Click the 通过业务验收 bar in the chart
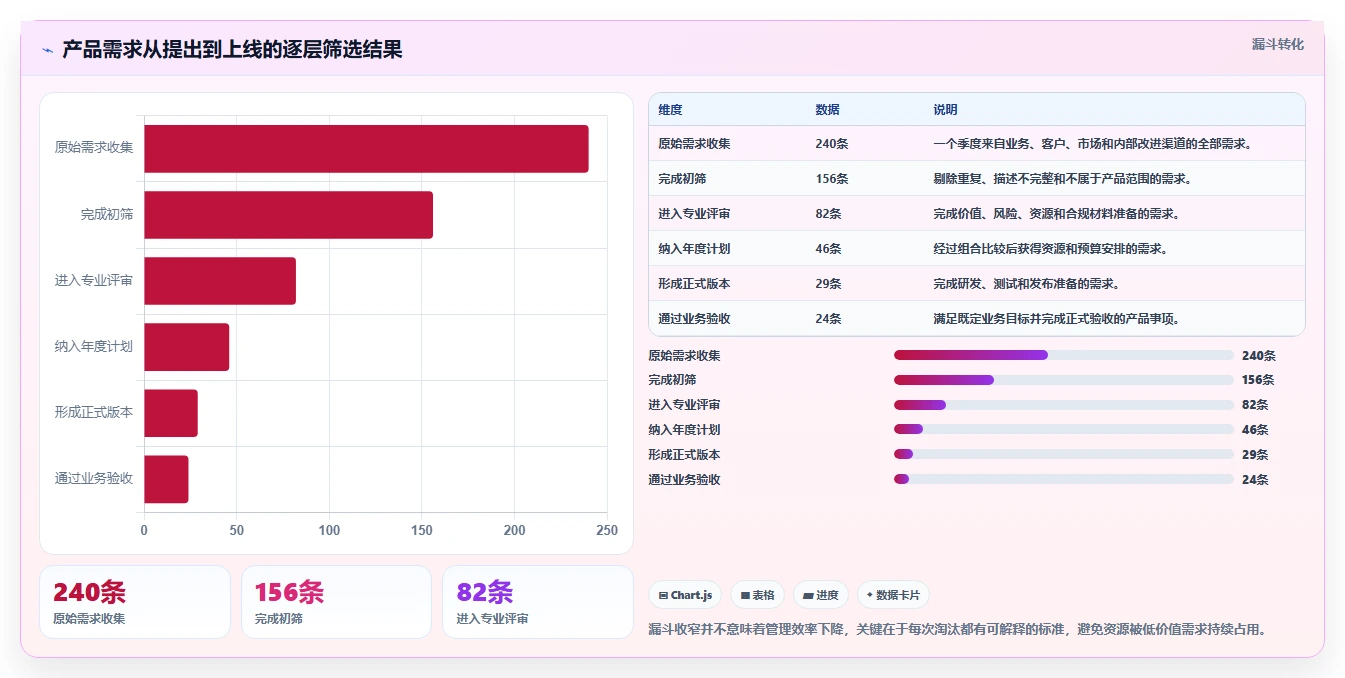 tap(166, 479)
